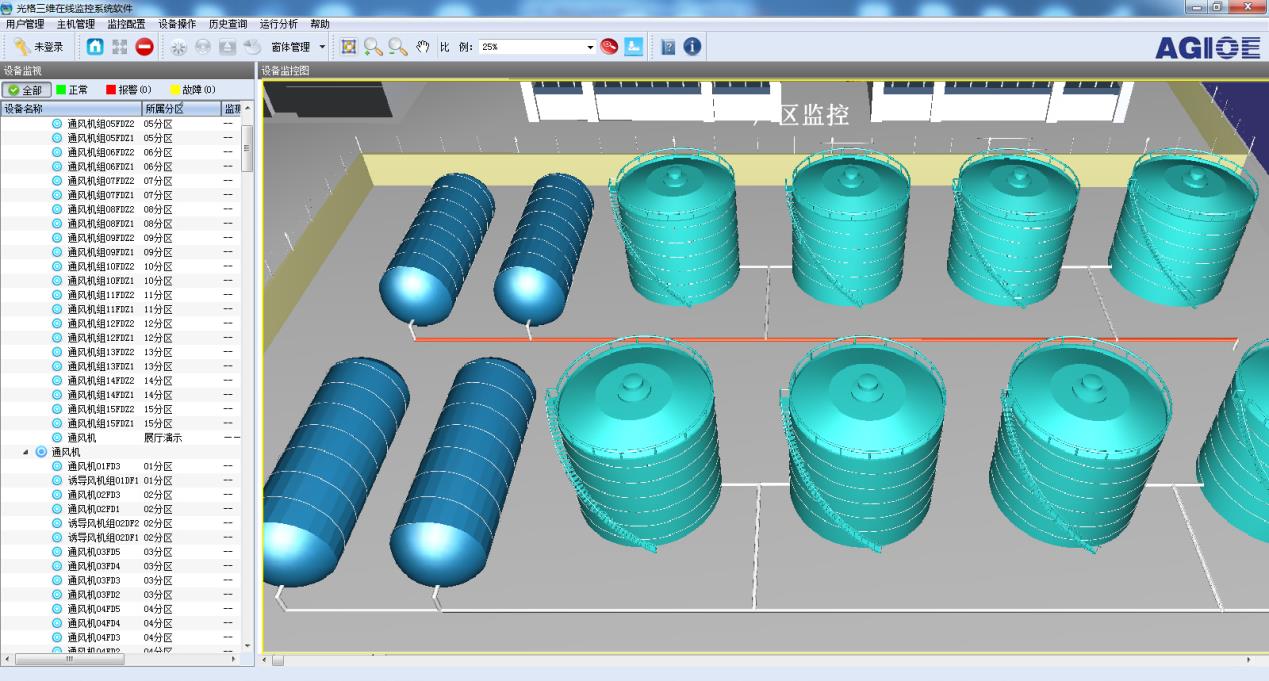Click the zoom out magnifier
The image size is (1269, 681).
(398, 47)
